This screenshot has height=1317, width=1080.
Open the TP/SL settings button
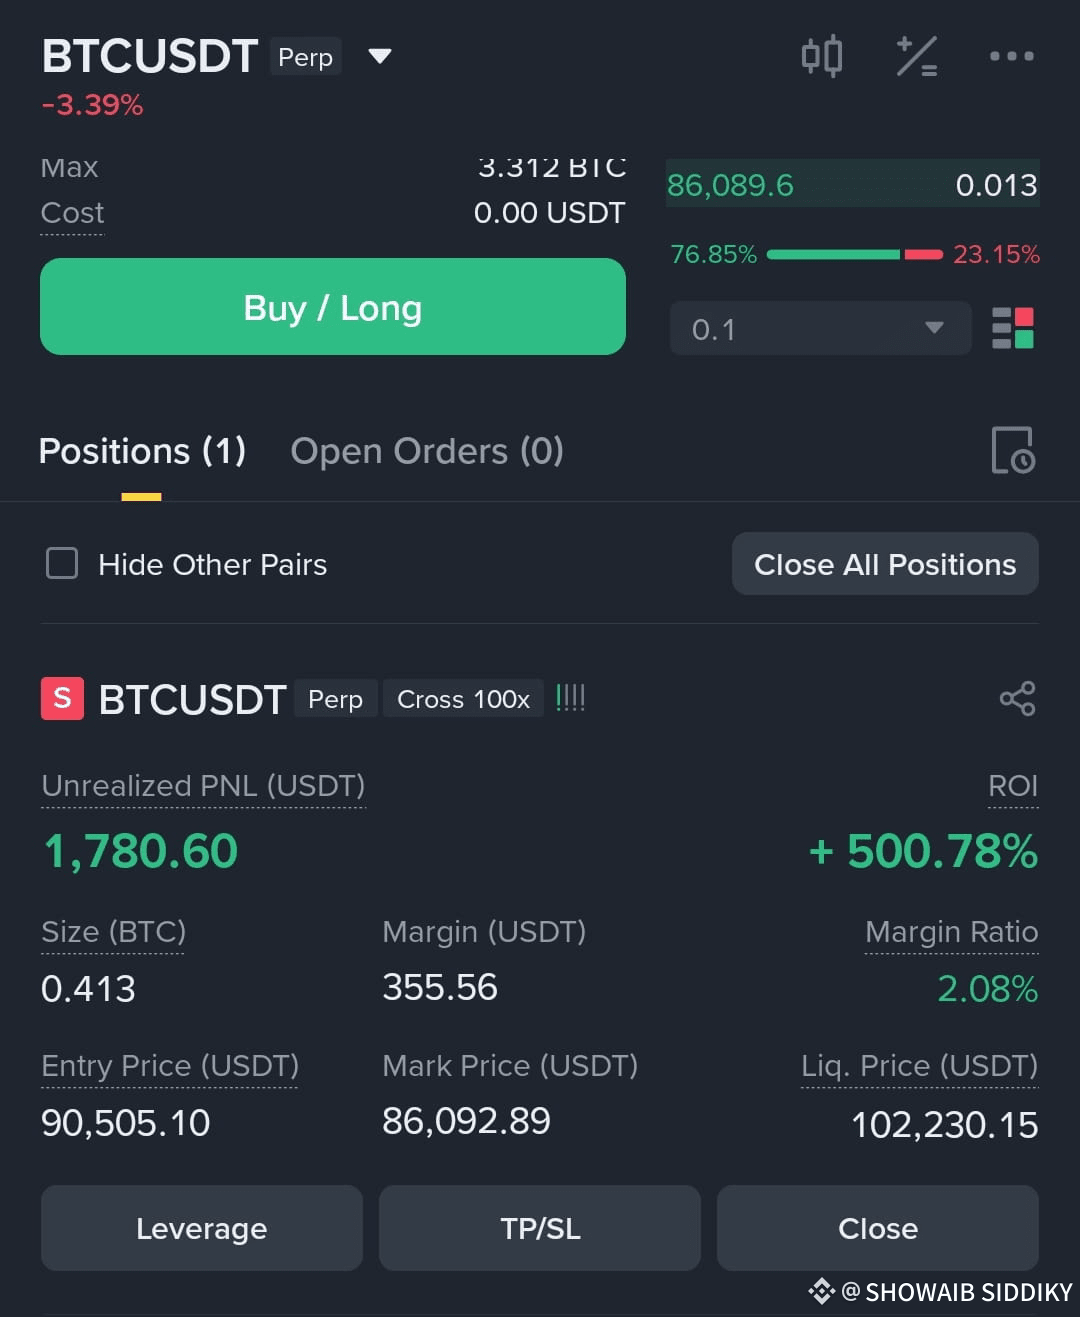(x=540, y=1228)
